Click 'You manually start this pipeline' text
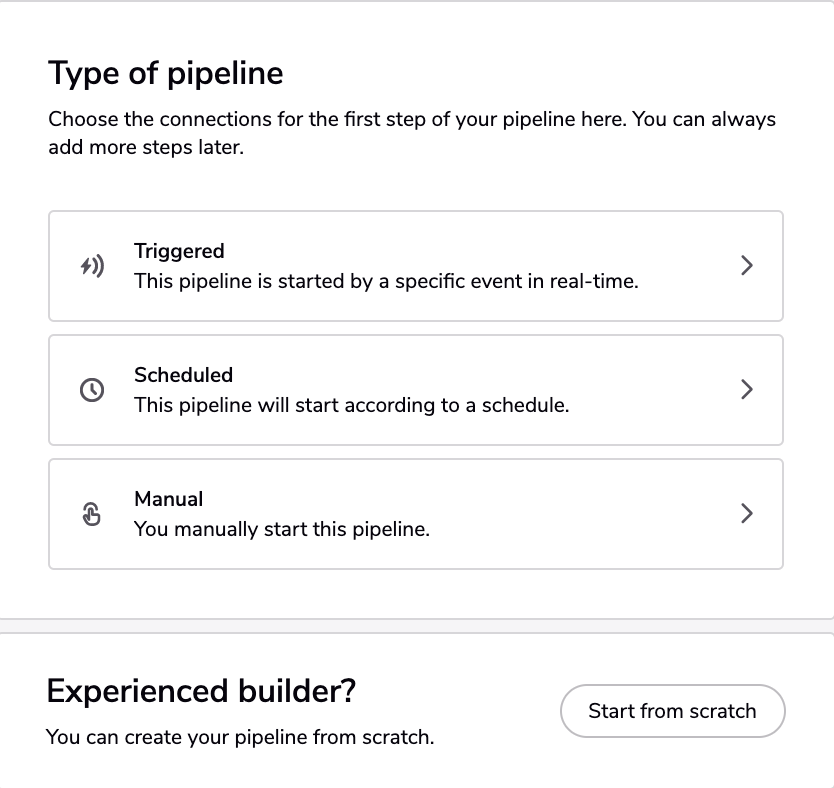The image size is (834, 788). coord(282,529)
